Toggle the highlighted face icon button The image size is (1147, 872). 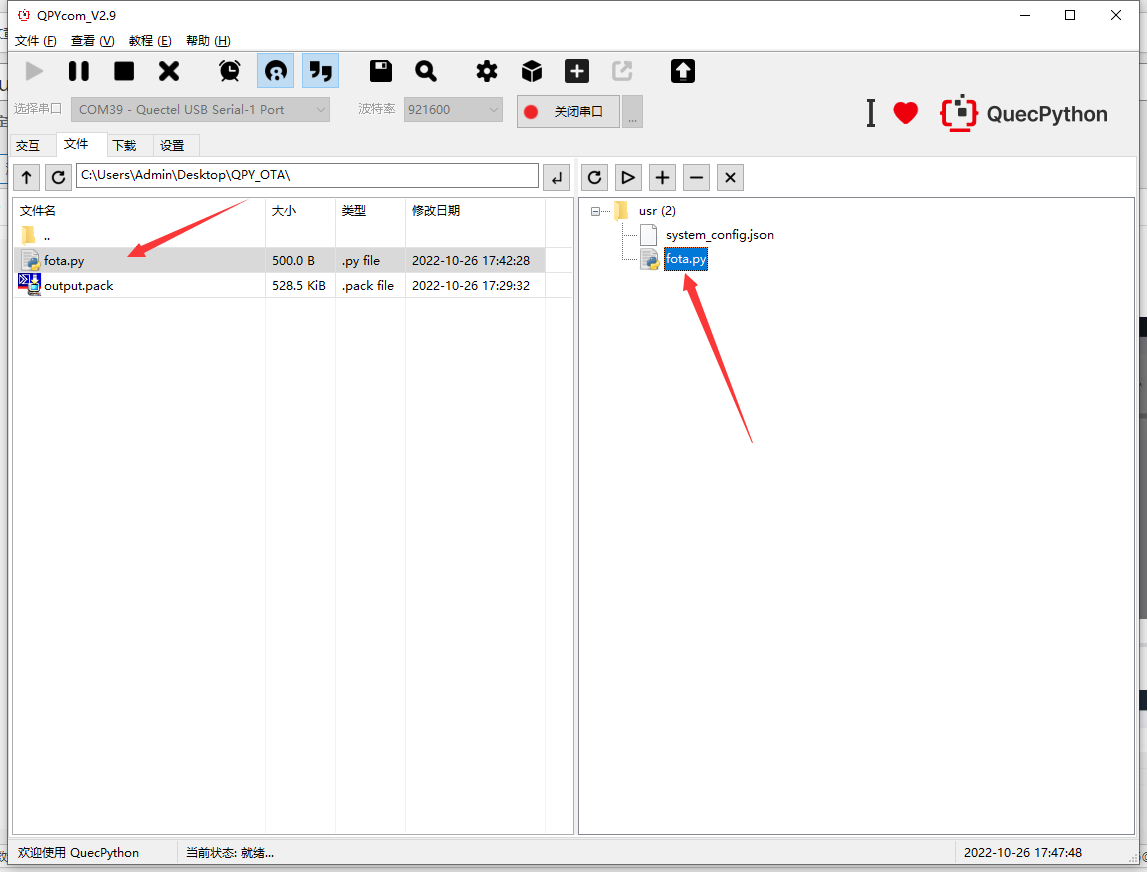(x=275, y=71)
